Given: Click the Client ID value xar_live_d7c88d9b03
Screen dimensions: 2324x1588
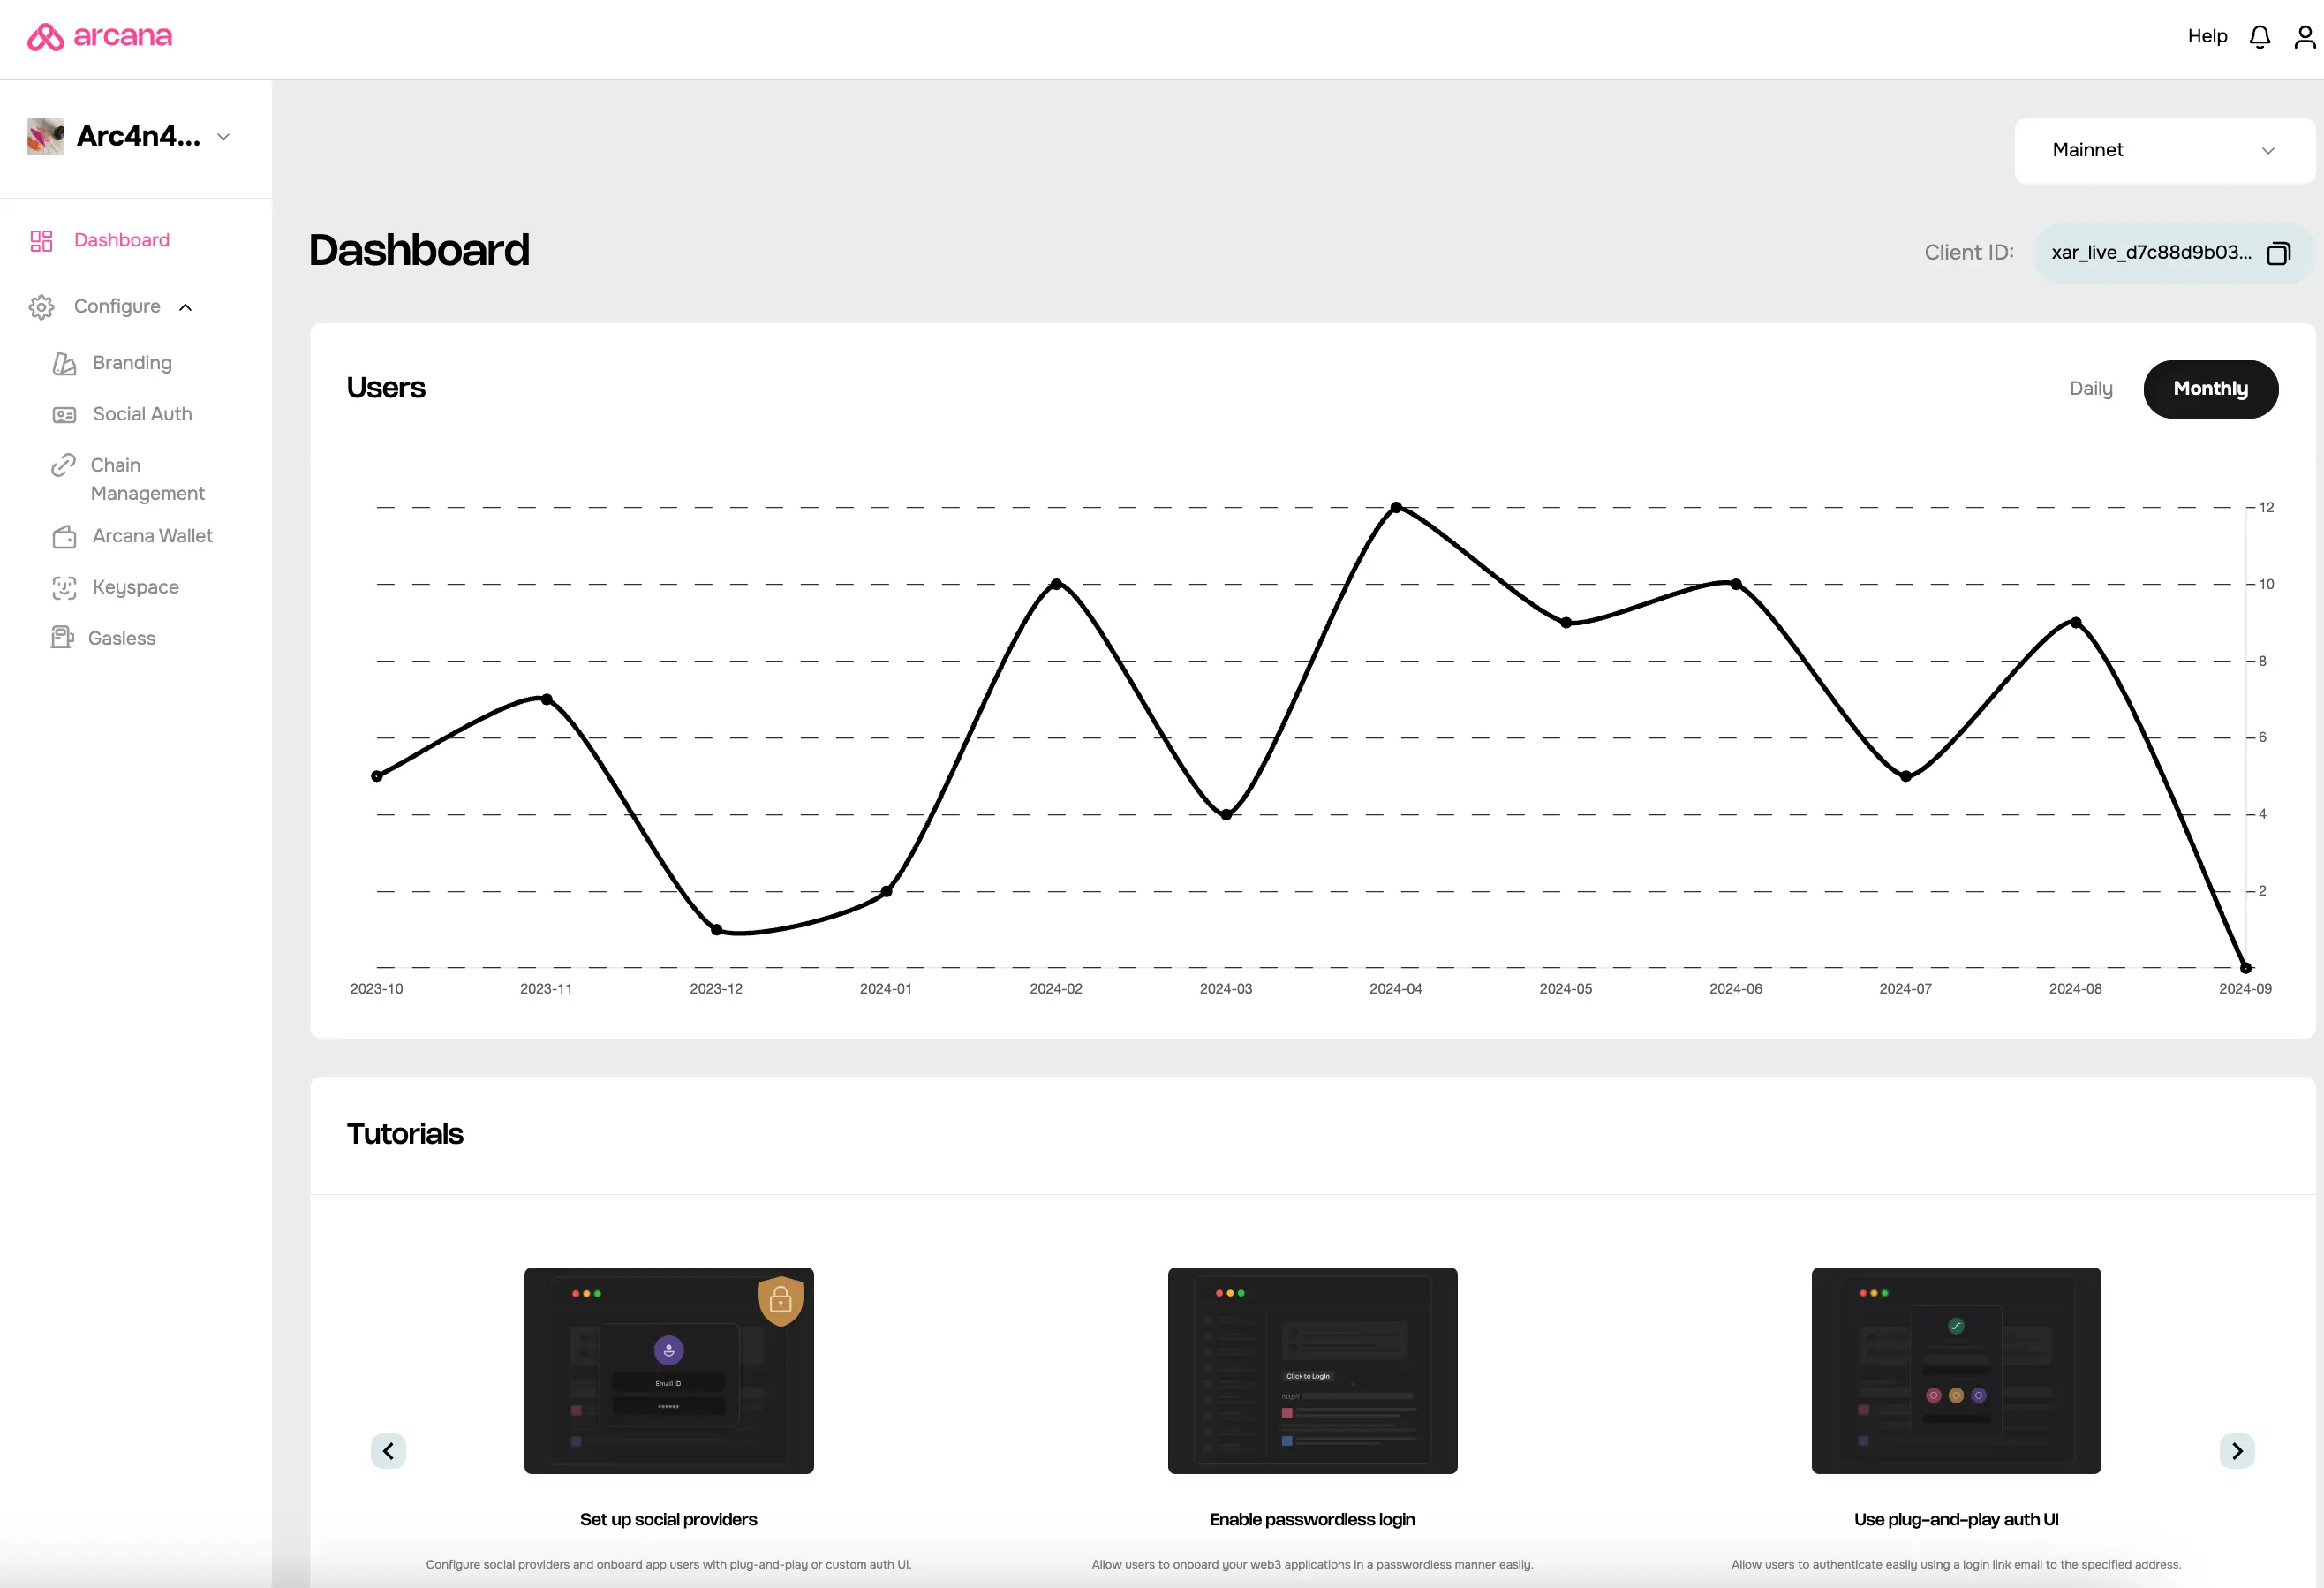Looking at the screenshot, I should coord(2151,253).
